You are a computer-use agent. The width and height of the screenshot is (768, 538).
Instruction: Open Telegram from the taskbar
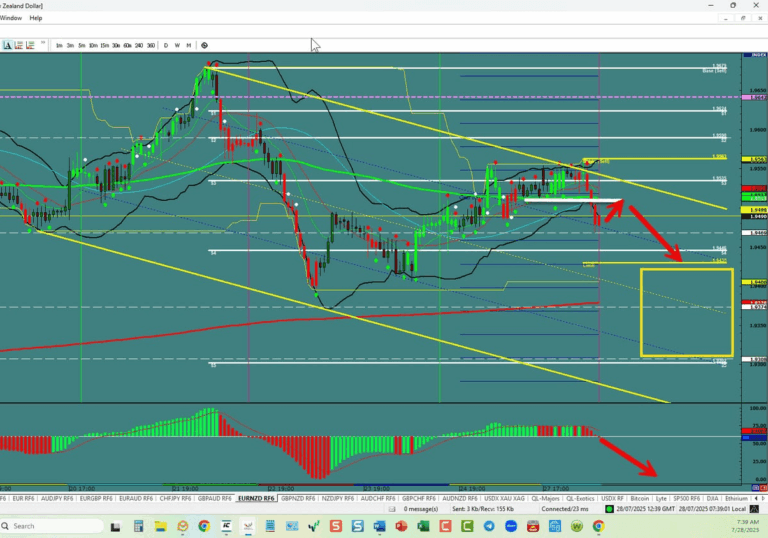[489, 526]
